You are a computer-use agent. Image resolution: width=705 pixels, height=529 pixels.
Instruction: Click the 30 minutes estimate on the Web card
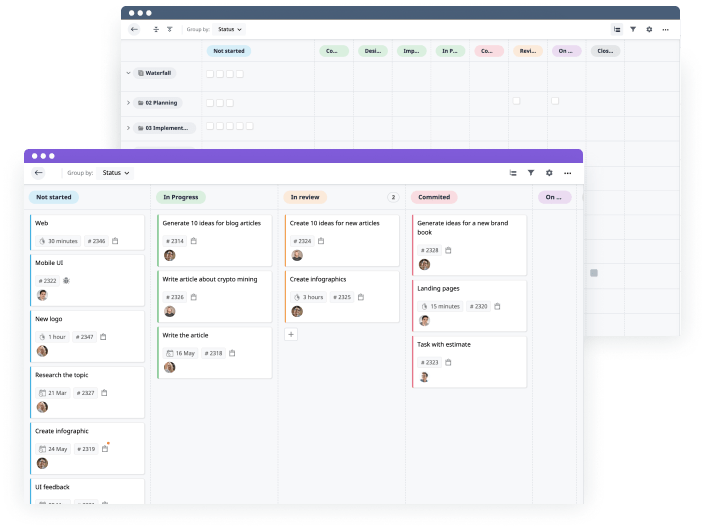coord(58,241)
